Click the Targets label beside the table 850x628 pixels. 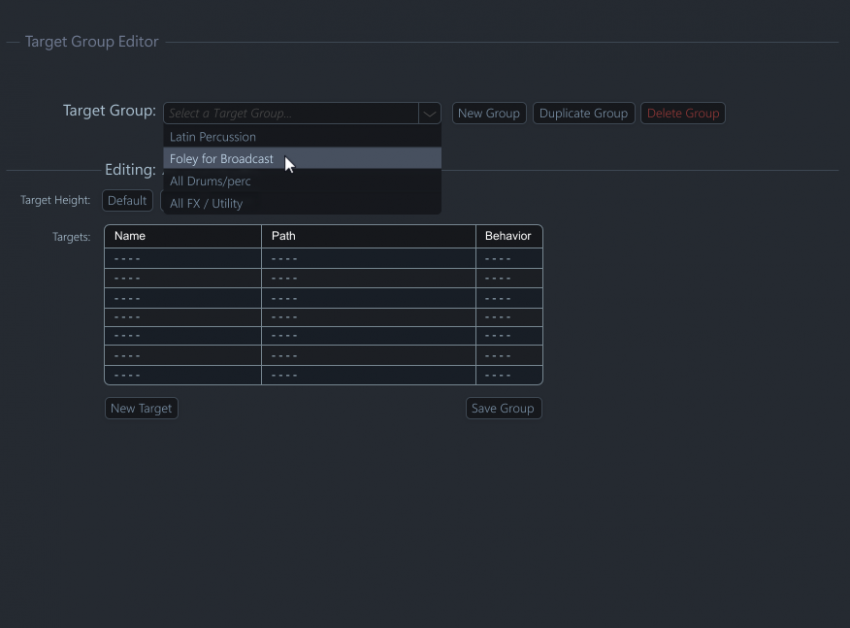click(x=69, y=237)
